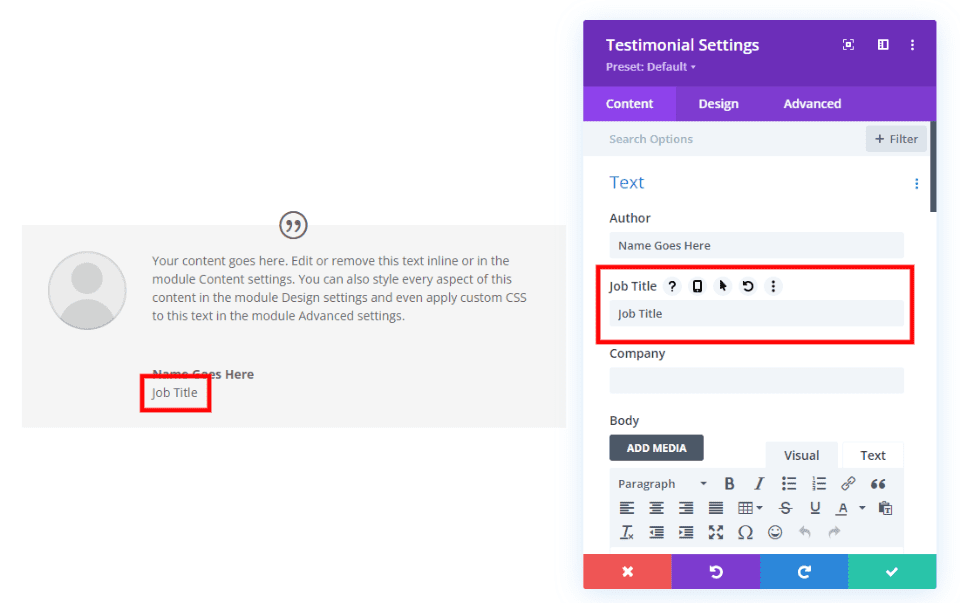Open the Paragraph format dropdown
This screenshot has width=960, height=603.
(662, 484)
